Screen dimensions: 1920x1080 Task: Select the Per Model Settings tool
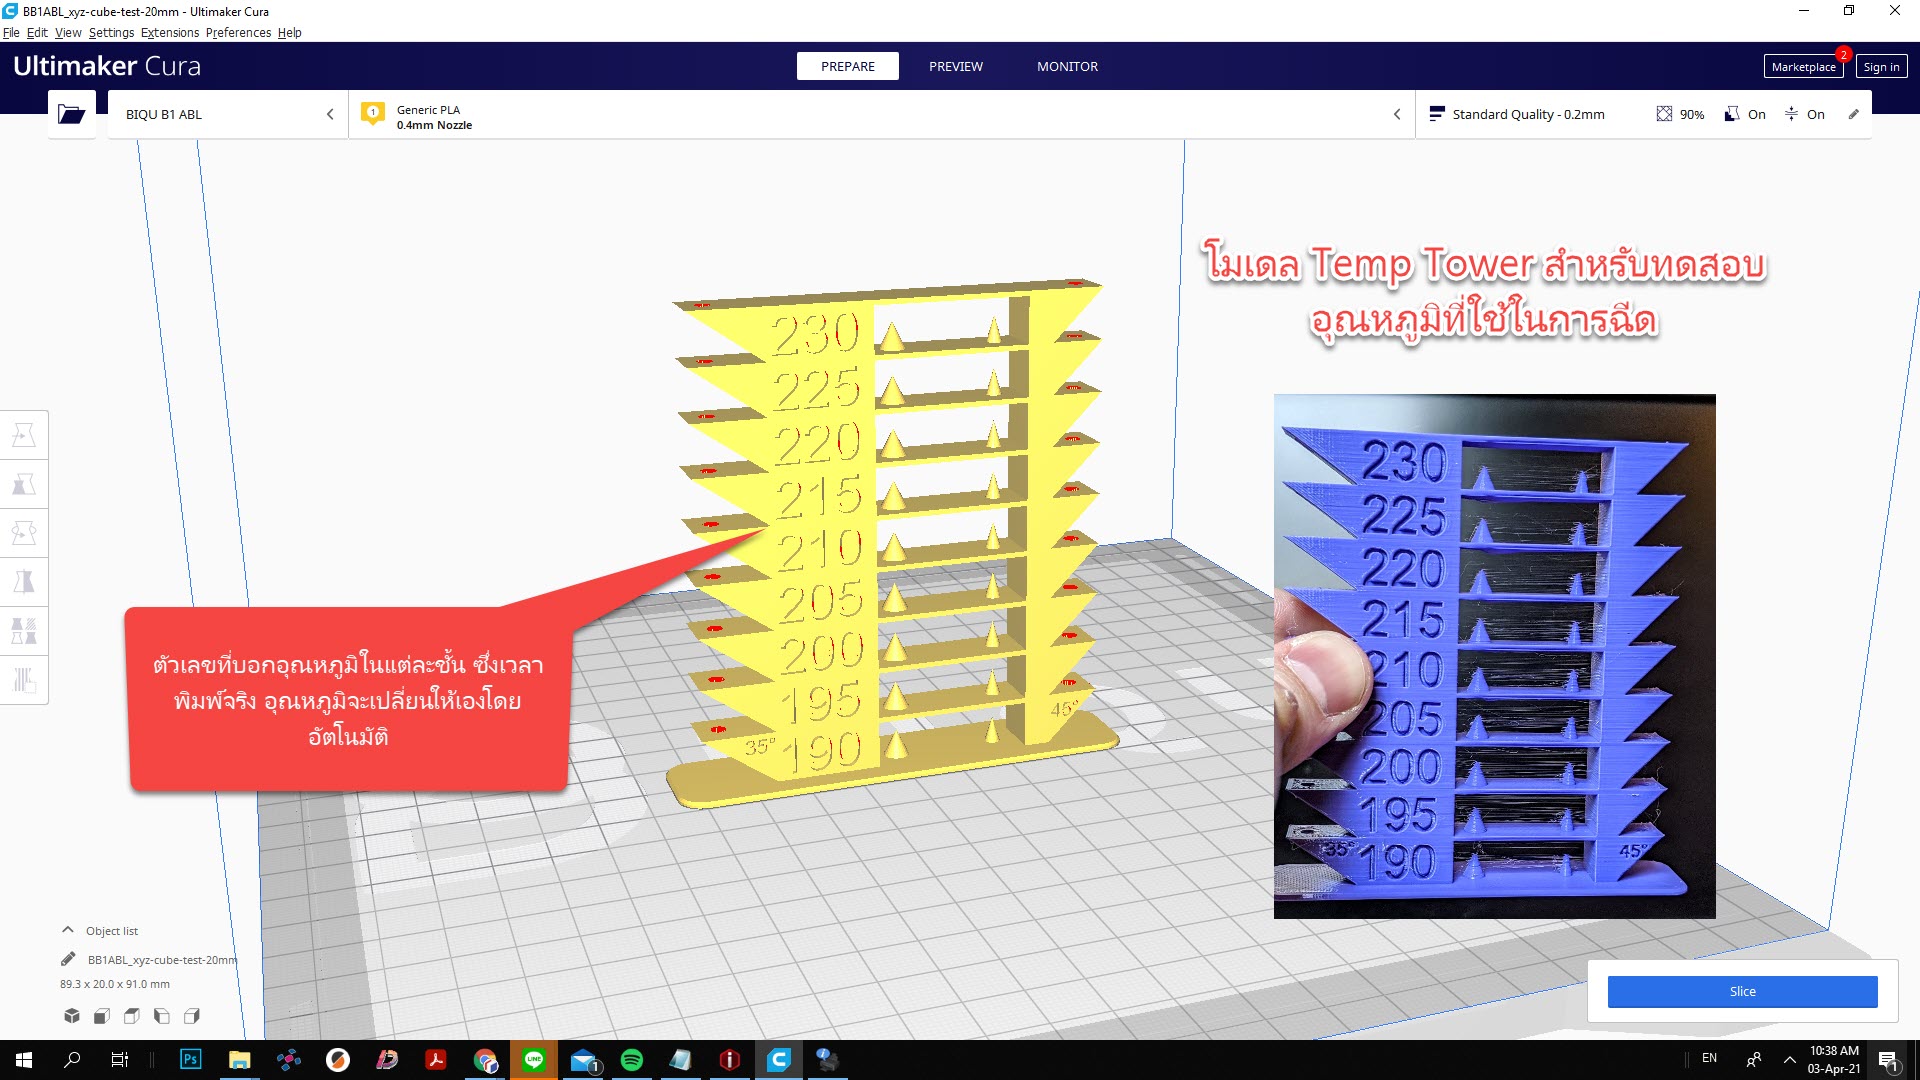[x=24, y=631]
